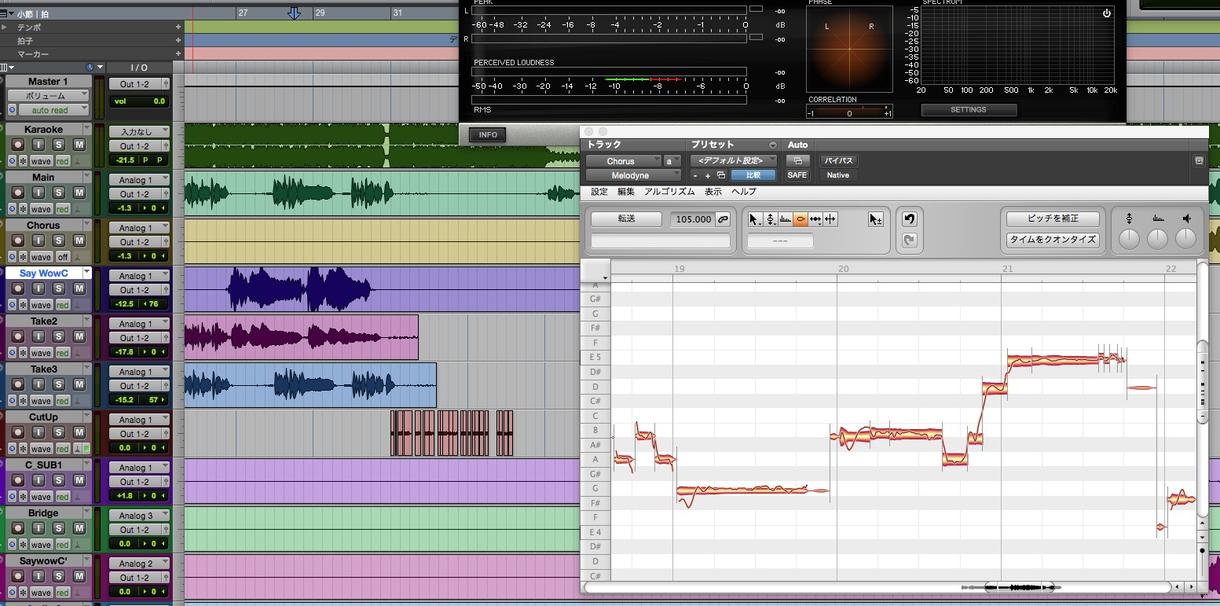Adjust the Melodyne volume macro knob
Viewport: 1220px width, 606px height.
click(1185, 238)
